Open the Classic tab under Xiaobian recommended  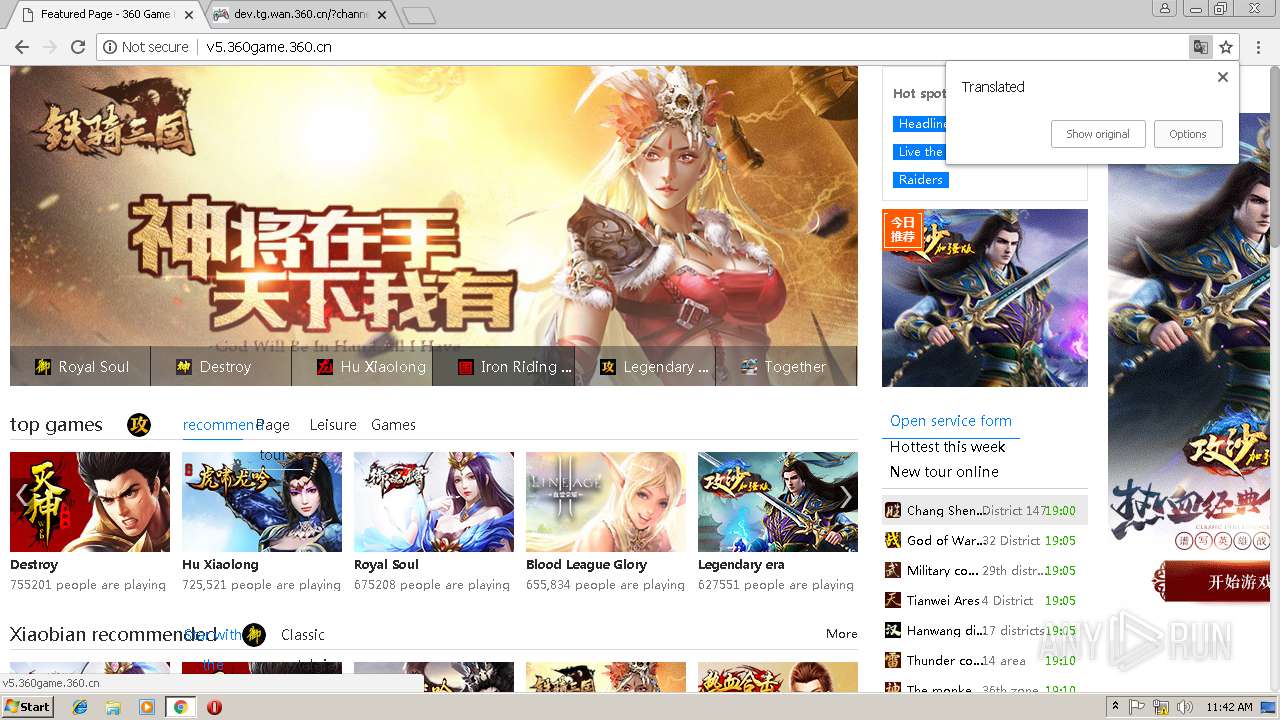point(303,635)
